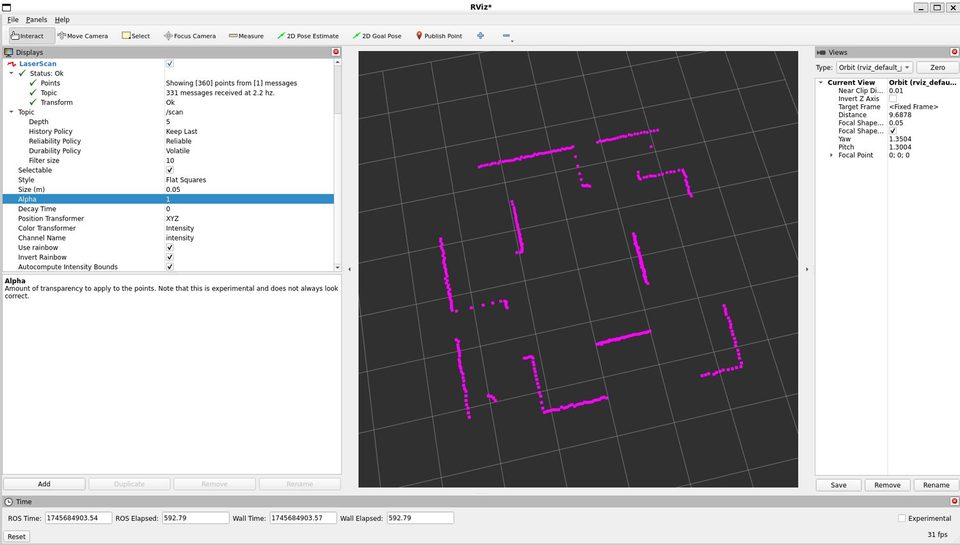Click the Wall Time field

click(x=303, y=518)
